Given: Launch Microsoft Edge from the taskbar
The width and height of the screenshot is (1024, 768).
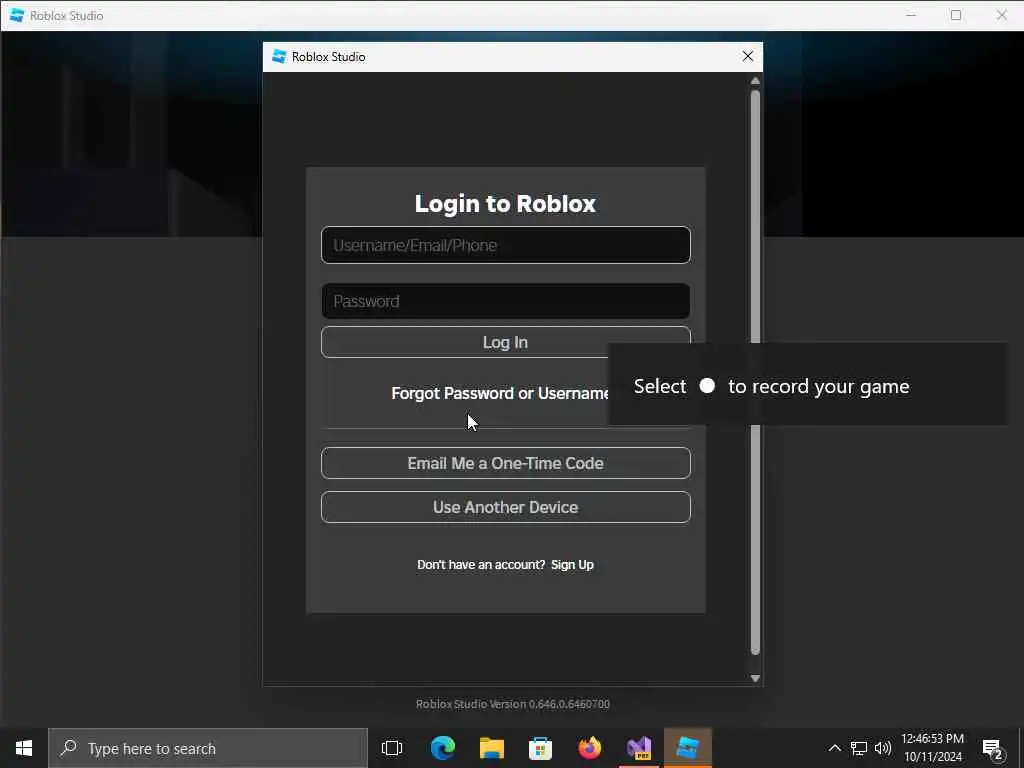Looking at the screenshot, I should [x=443, y=748].
